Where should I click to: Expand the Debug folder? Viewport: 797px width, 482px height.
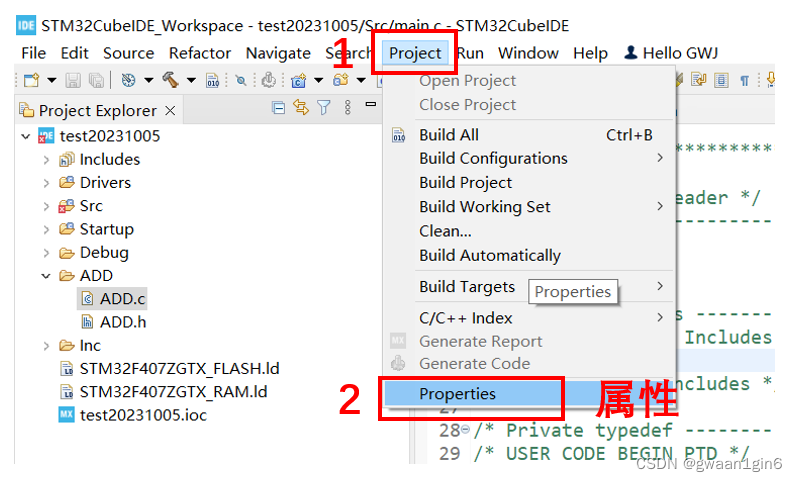pos(46,253)
